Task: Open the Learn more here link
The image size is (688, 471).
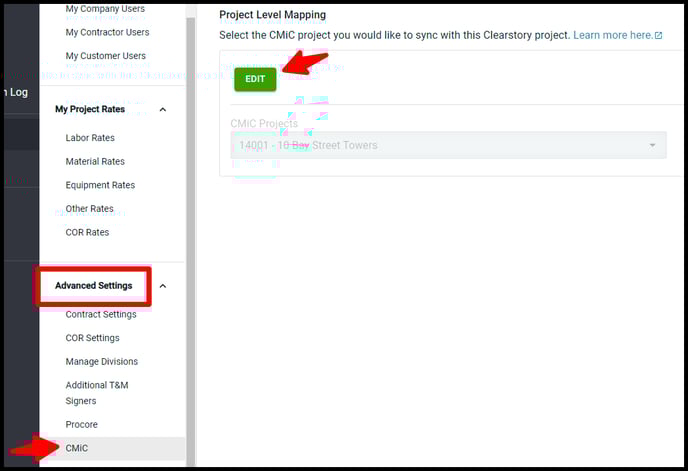Action: tap(612, 35)
